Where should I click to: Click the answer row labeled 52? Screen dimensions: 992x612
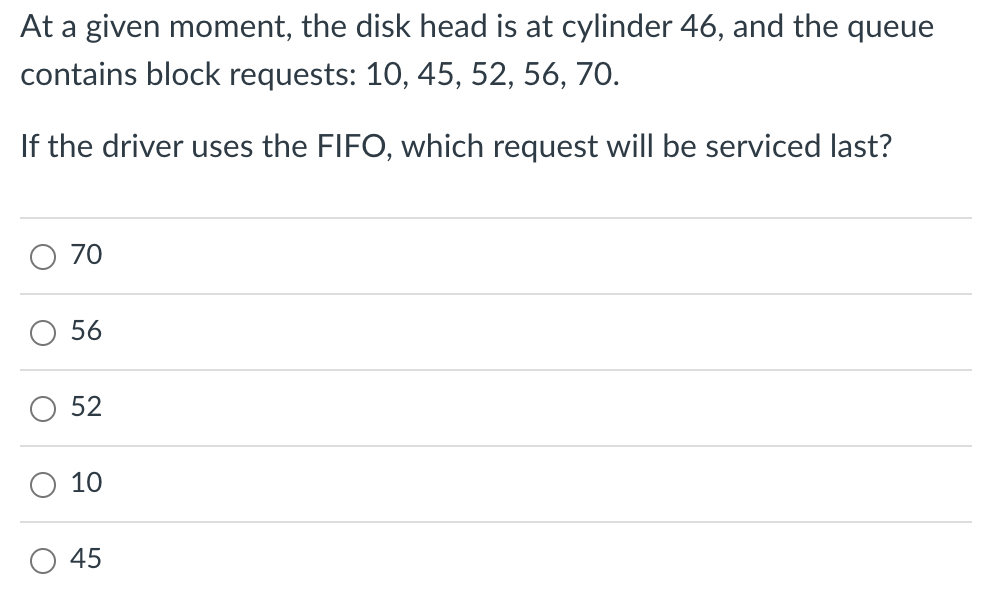[x=400, y=408]
